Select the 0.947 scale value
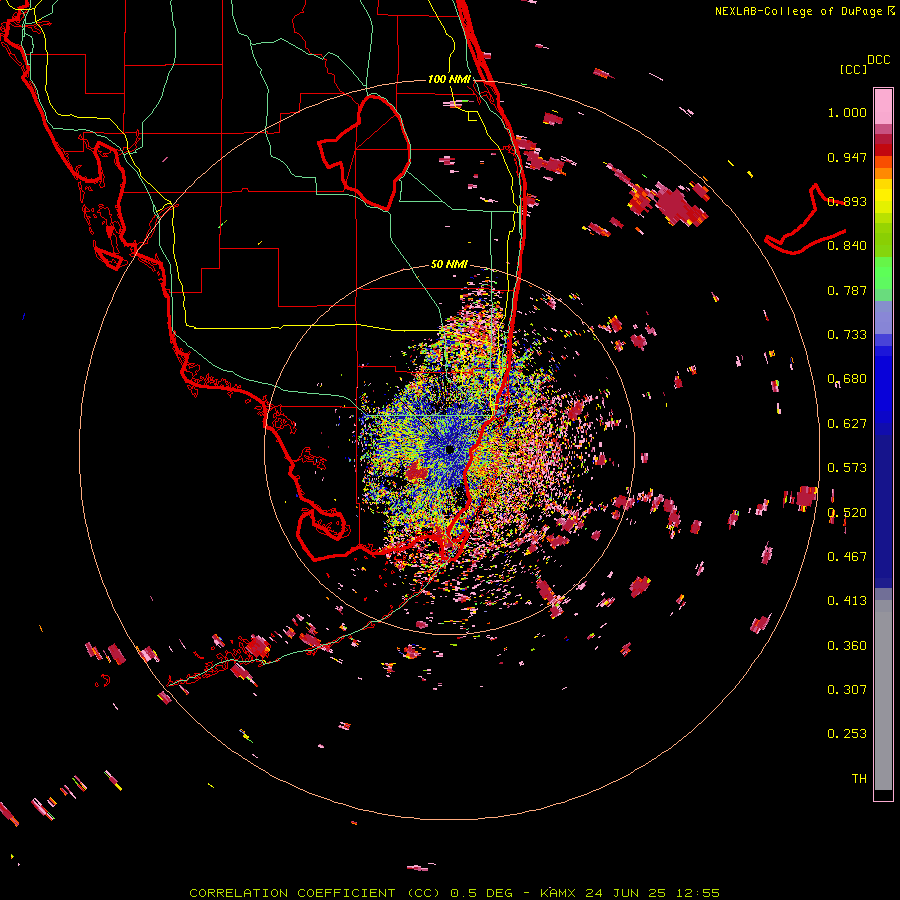This screenshot has width=900, height=900. [x=847, y=157]
